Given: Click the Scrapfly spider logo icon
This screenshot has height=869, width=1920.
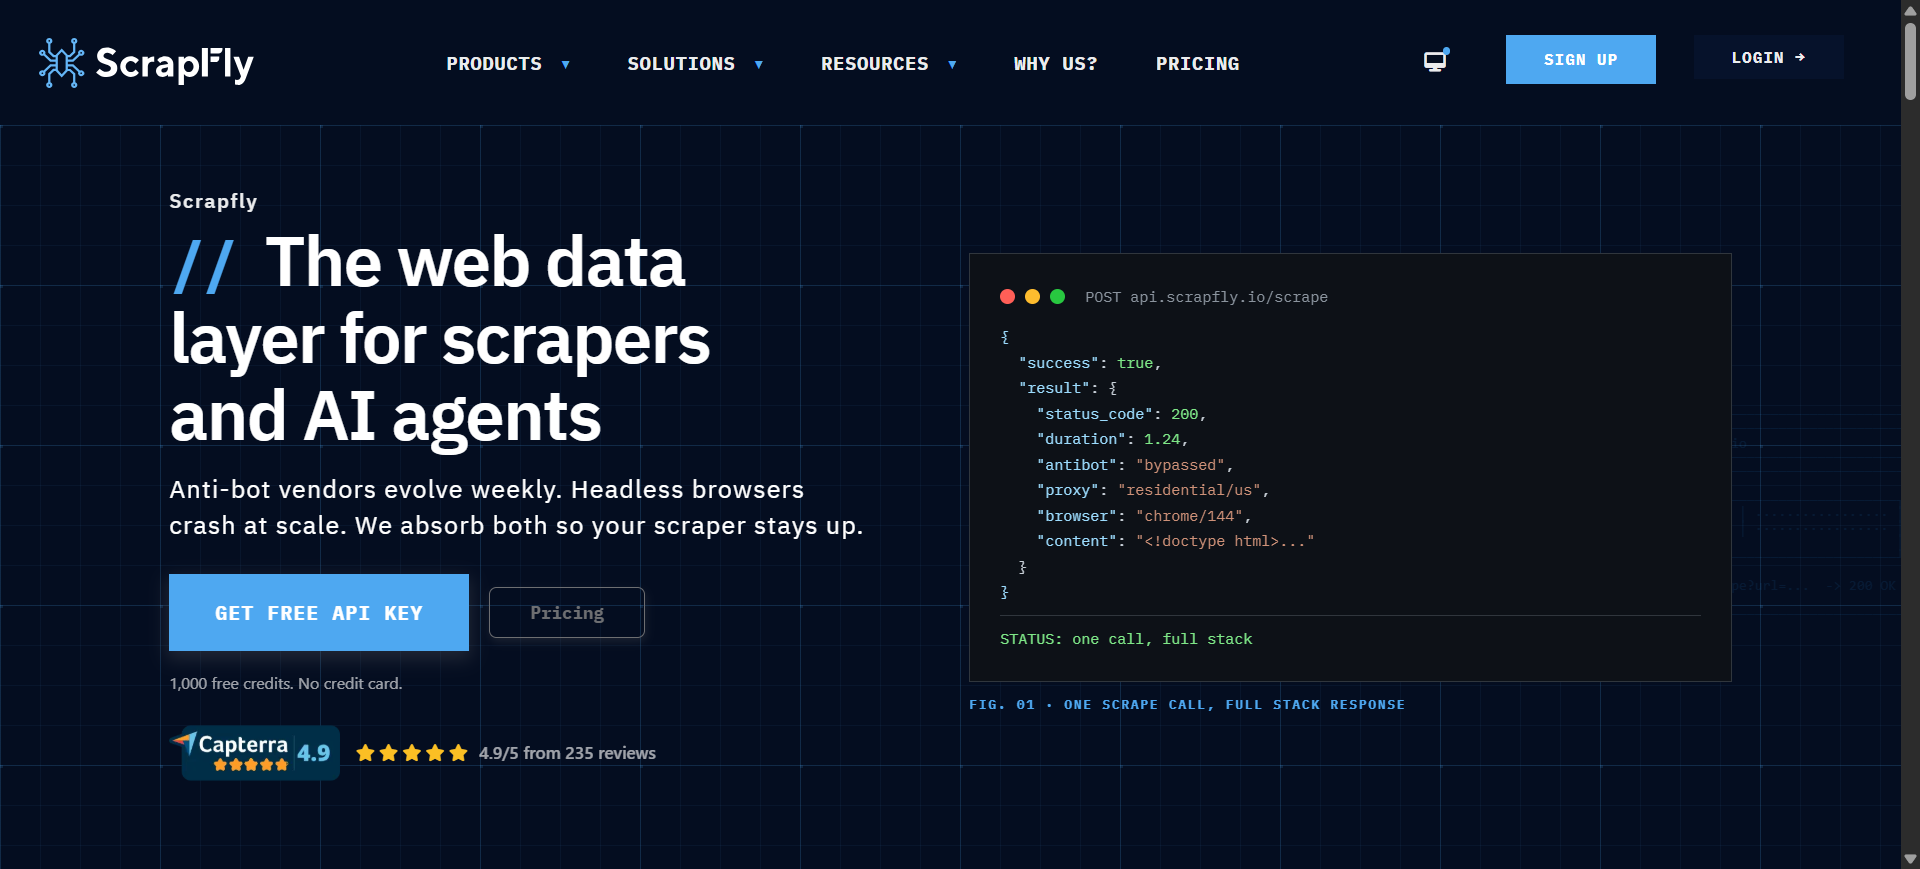Looking at the screenshot, I should 61,63.
